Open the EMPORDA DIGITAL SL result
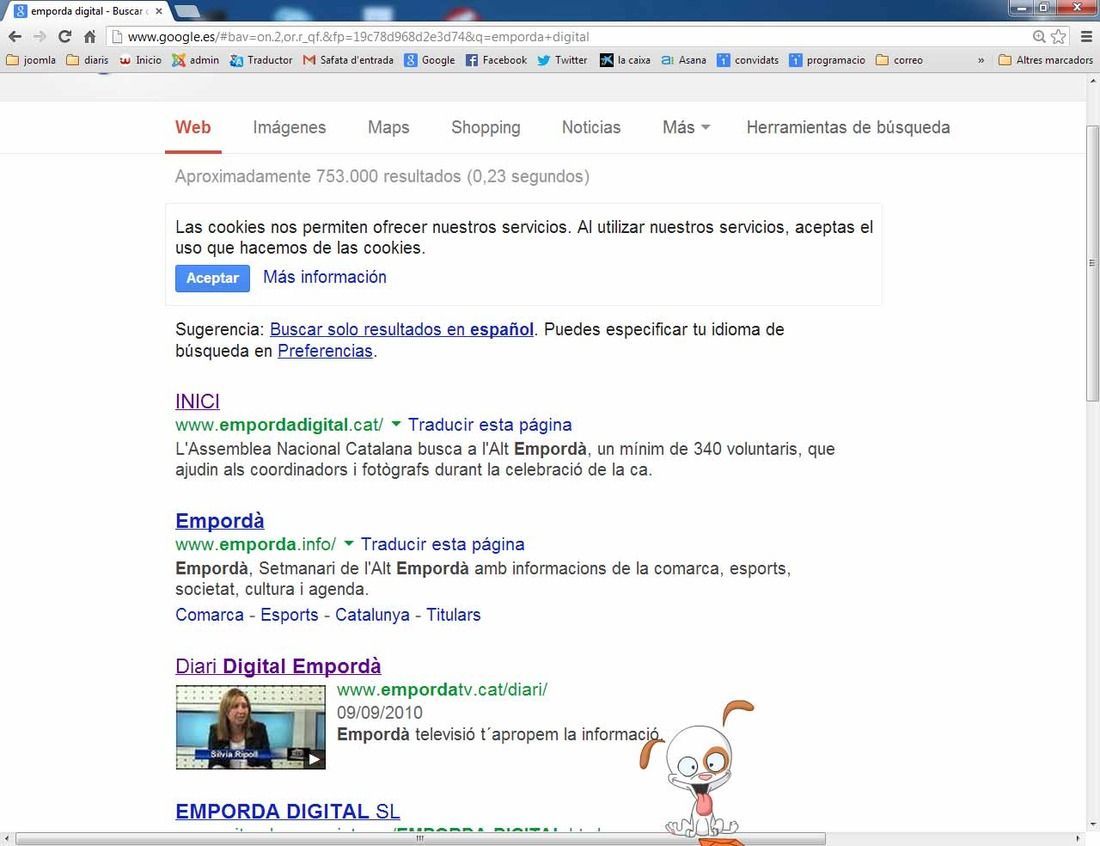This screenshot has height=846, width=1100. point(288,811)
